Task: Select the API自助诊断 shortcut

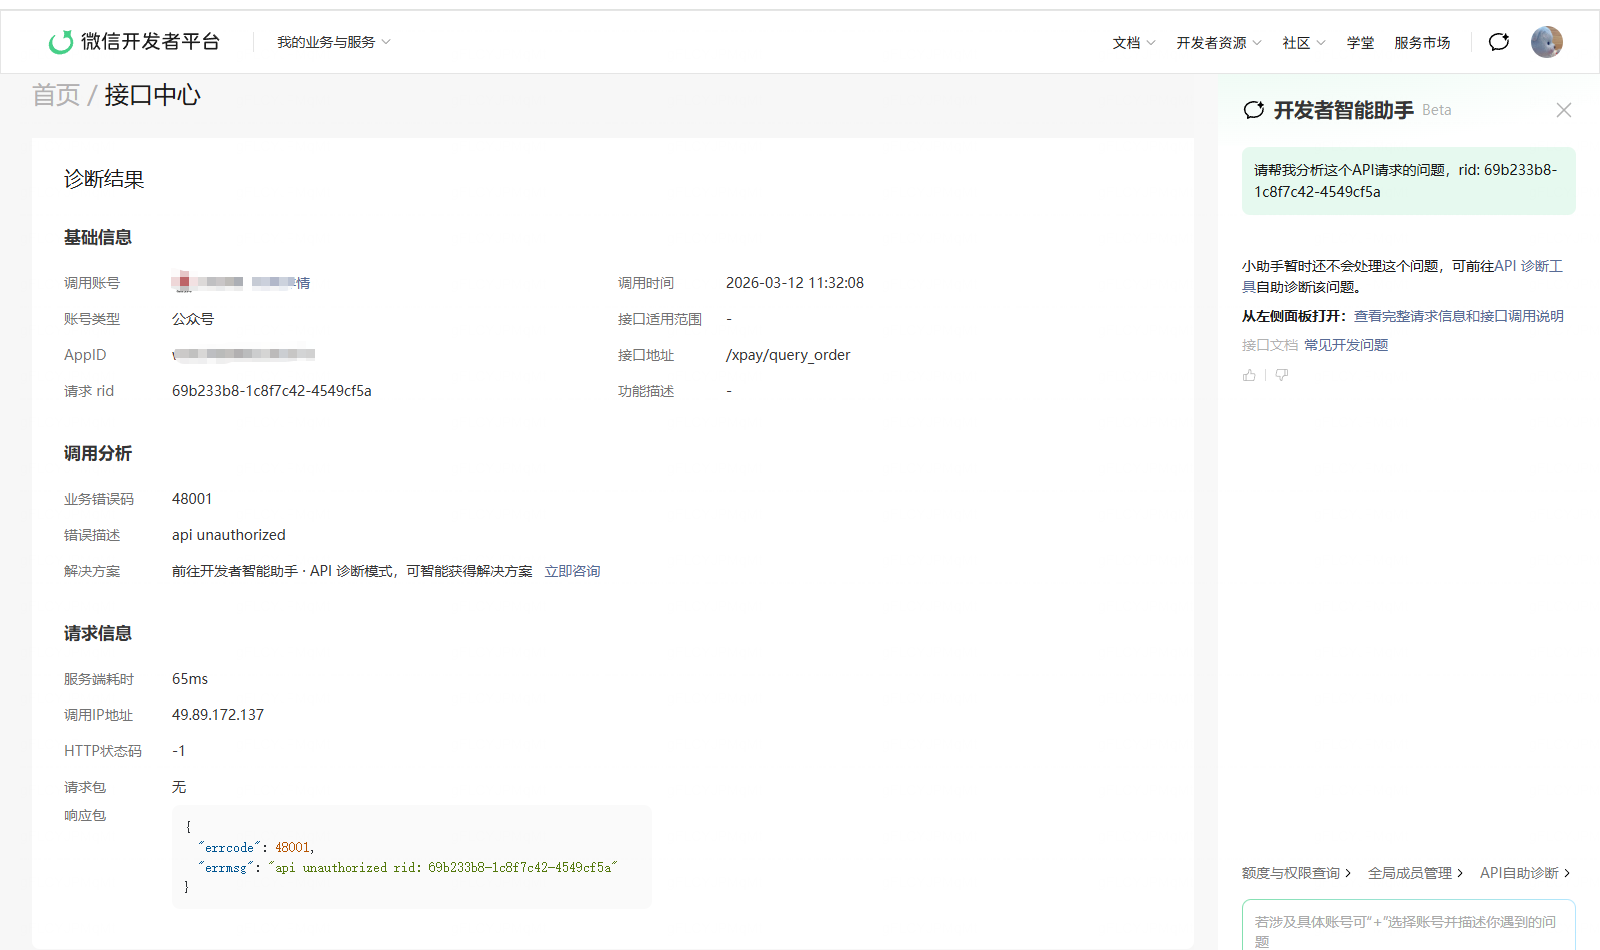Action: [x=1525, y=873]
